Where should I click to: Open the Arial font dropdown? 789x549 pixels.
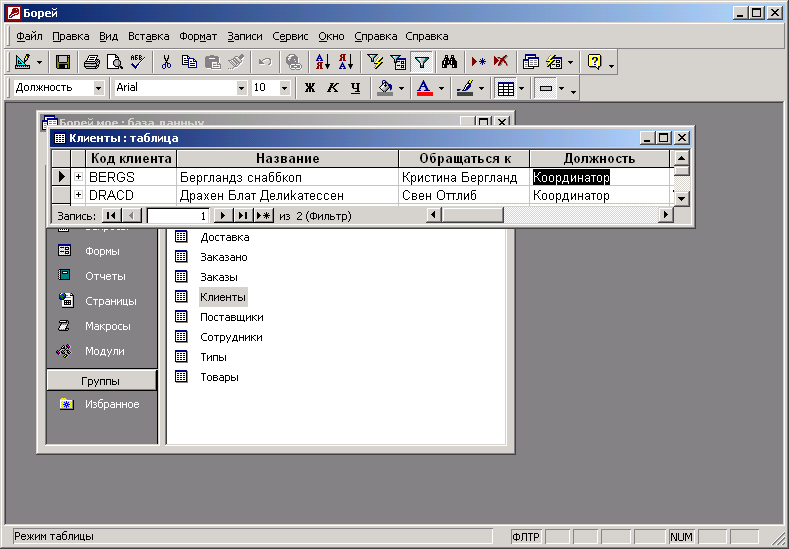(x=242, y=88)
